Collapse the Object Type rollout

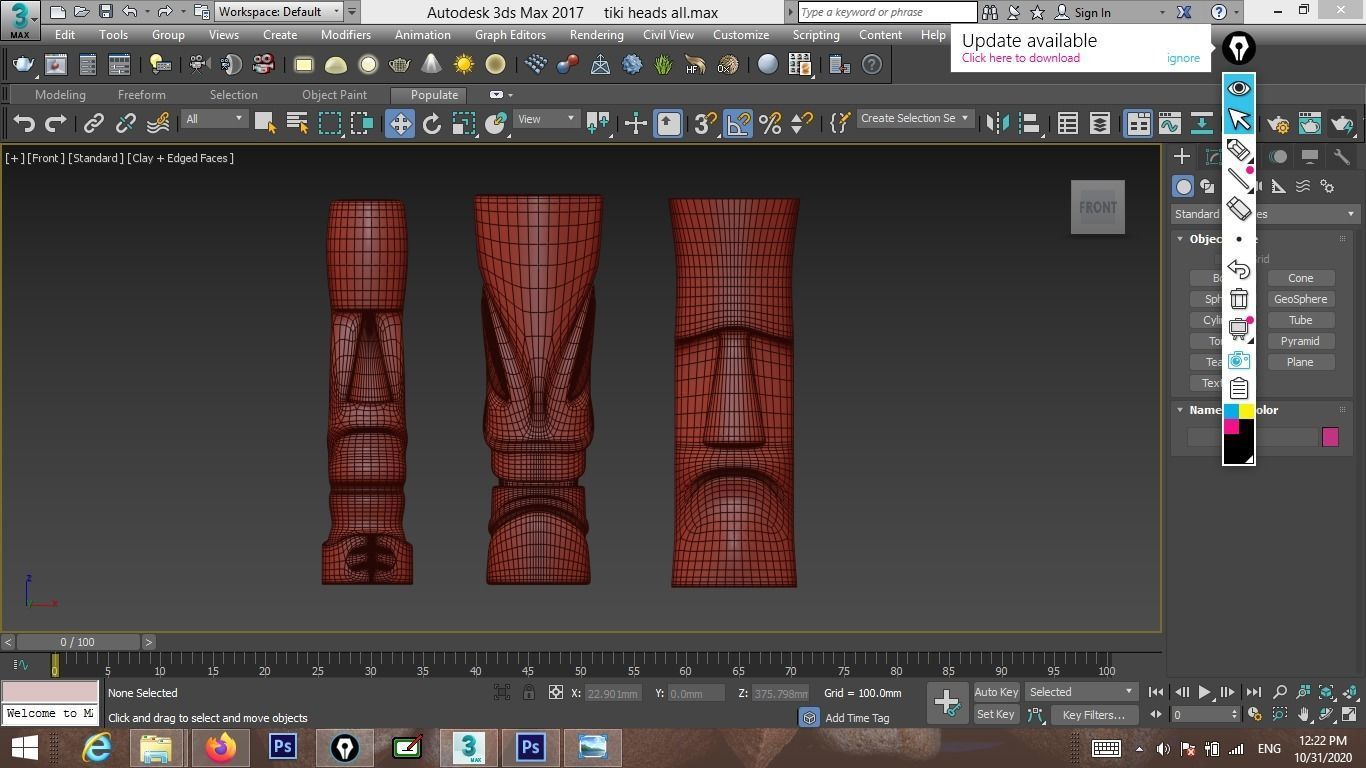tap(1180, 239)
